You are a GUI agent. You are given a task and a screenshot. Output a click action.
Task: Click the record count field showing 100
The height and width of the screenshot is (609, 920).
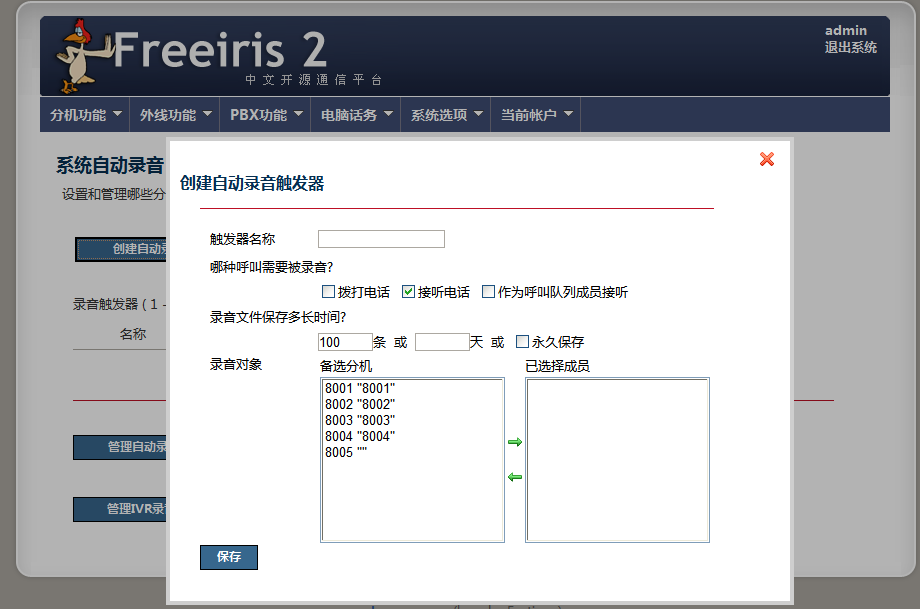345,342
